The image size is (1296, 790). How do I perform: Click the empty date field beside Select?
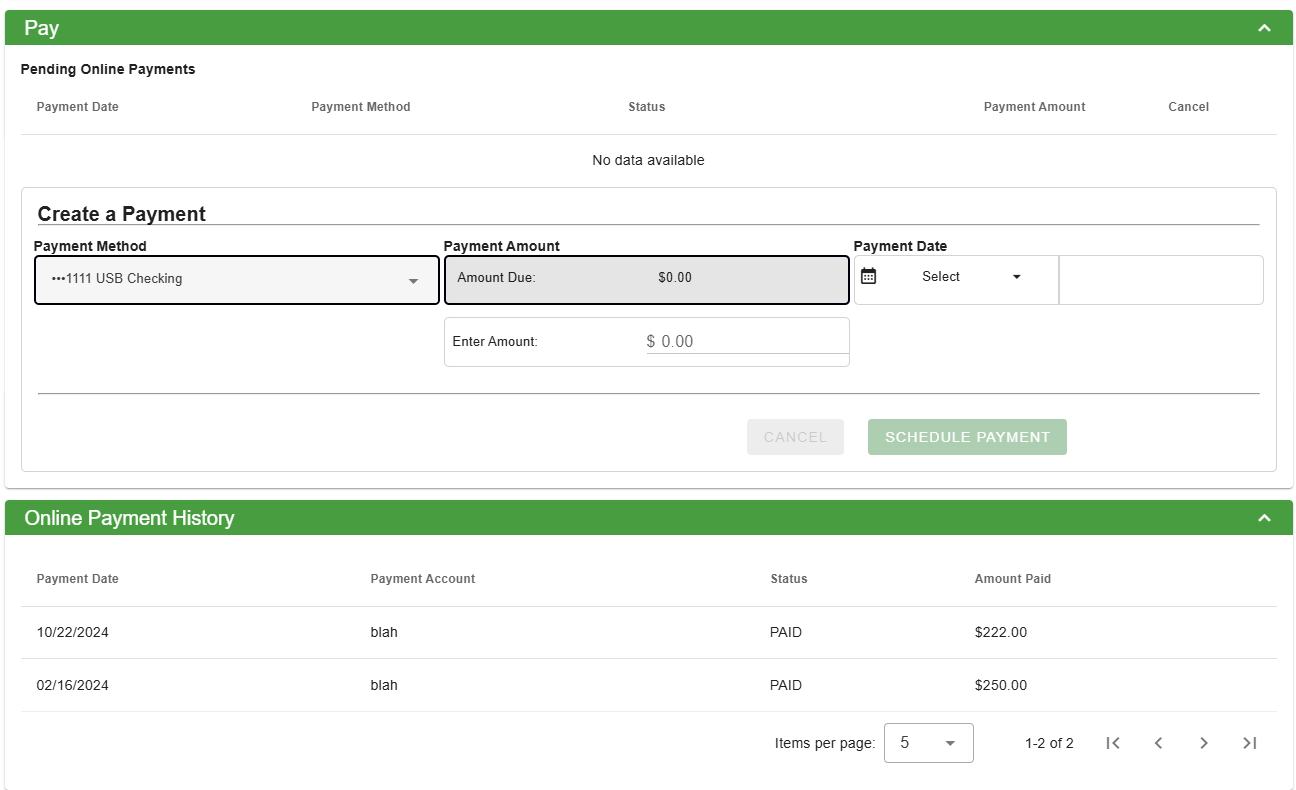(1160, 280)
